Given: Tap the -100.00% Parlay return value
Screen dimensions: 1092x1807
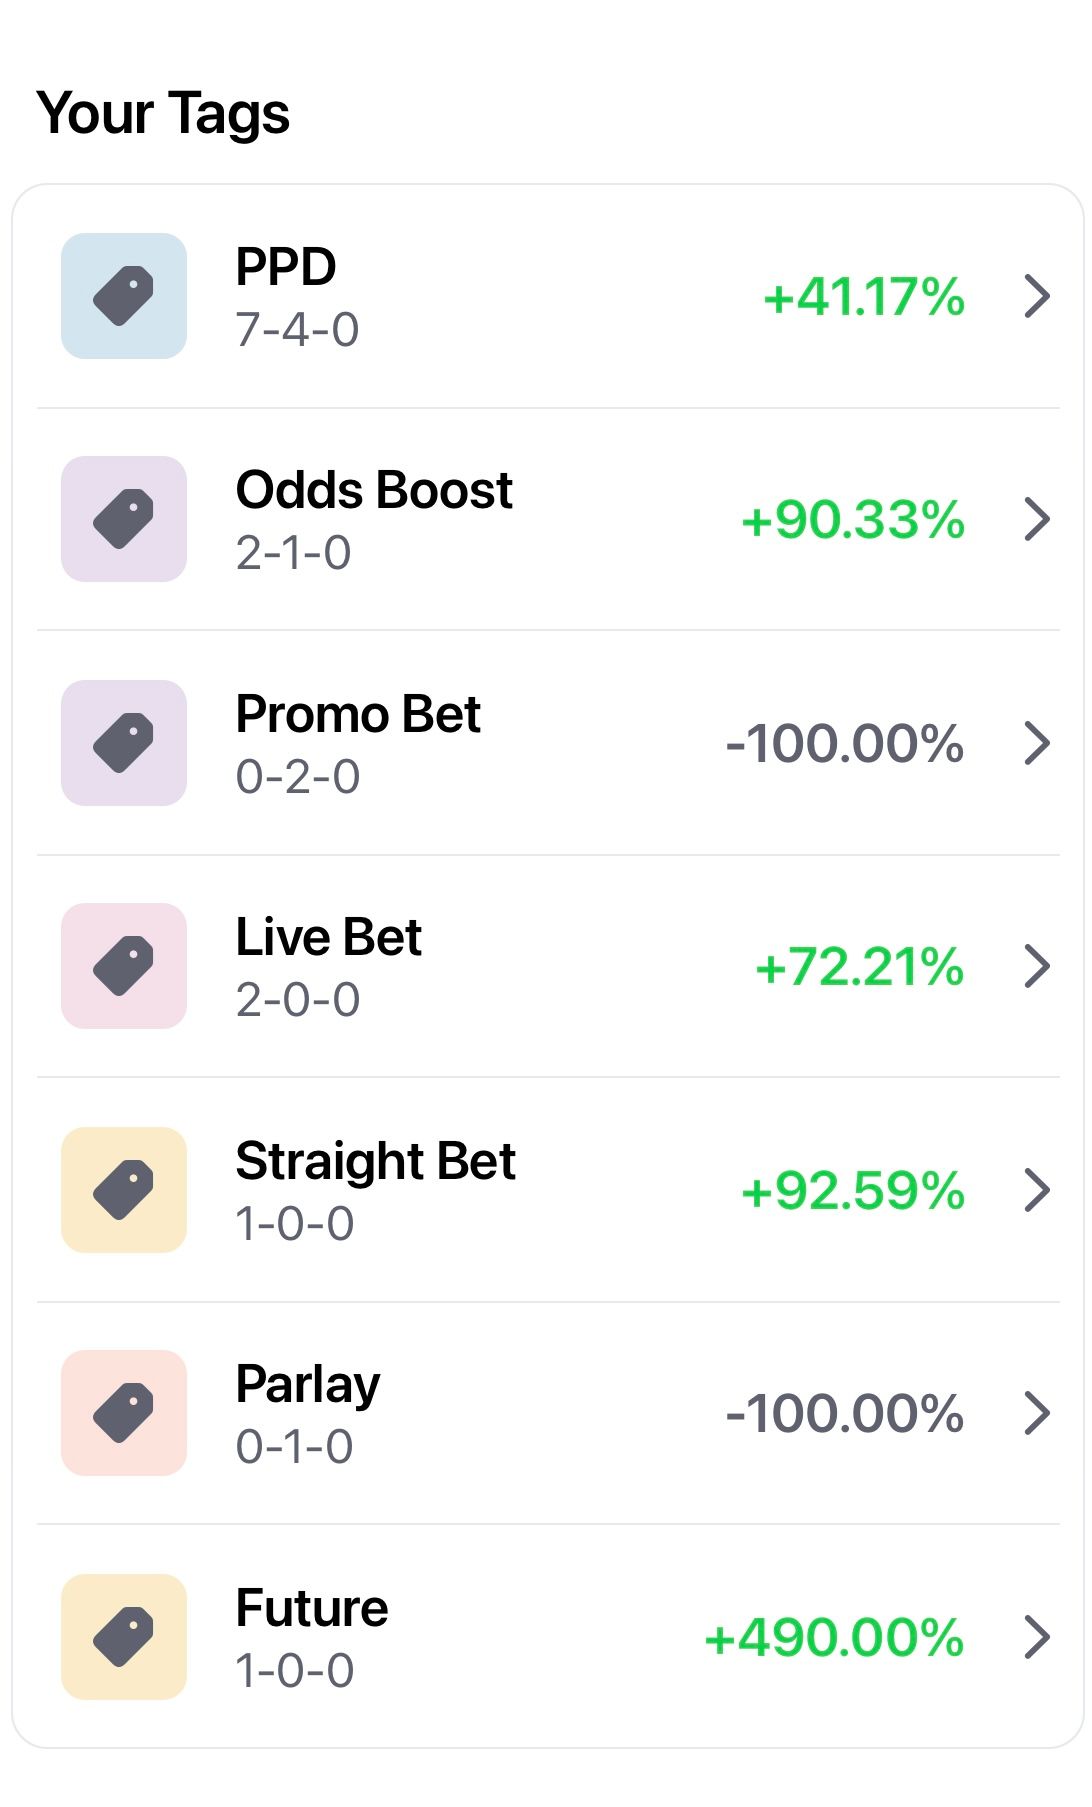Looking at the screenshot, I should (x=845, y=1414).
